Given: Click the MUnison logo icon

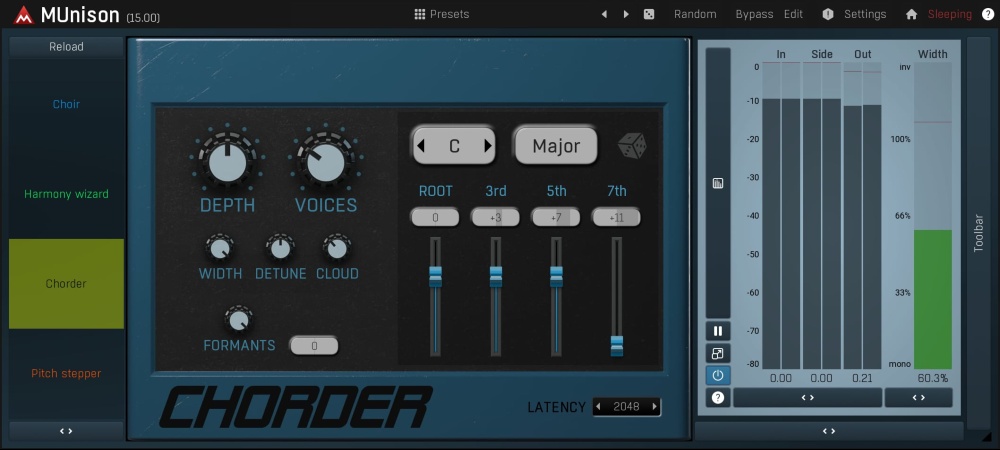Looking at the screenshot, I should (24, 14).
